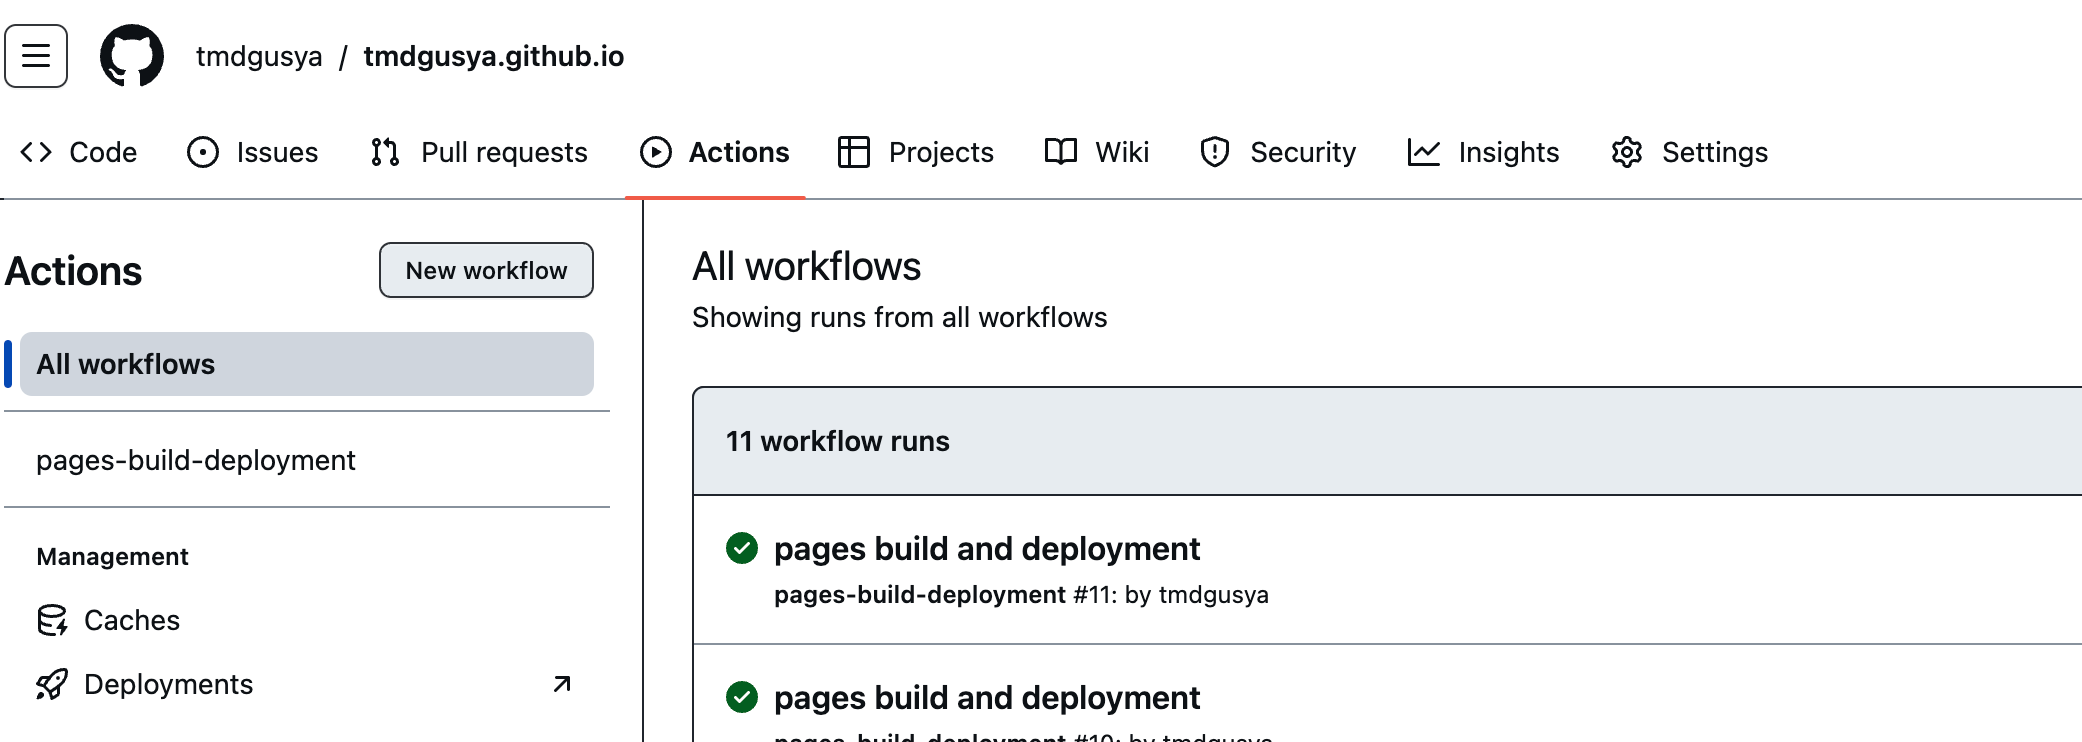Go to repository Settings tab

pos(1690,152)
